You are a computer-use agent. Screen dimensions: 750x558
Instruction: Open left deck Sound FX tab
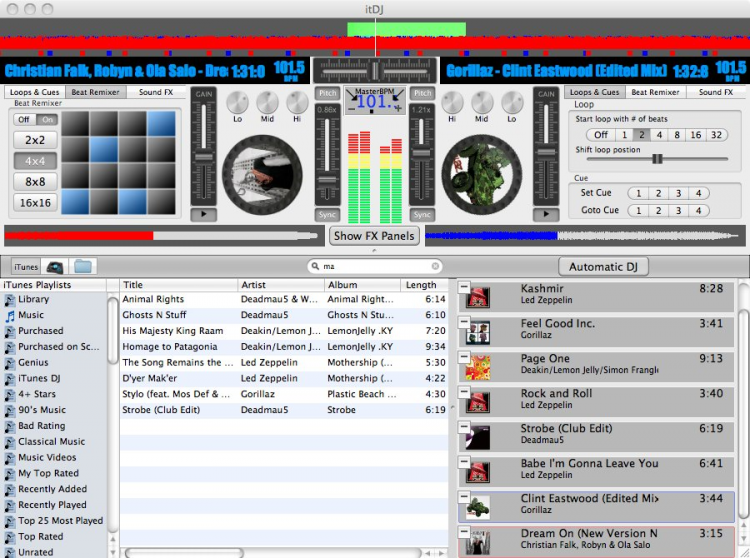[x=156, y=92]
